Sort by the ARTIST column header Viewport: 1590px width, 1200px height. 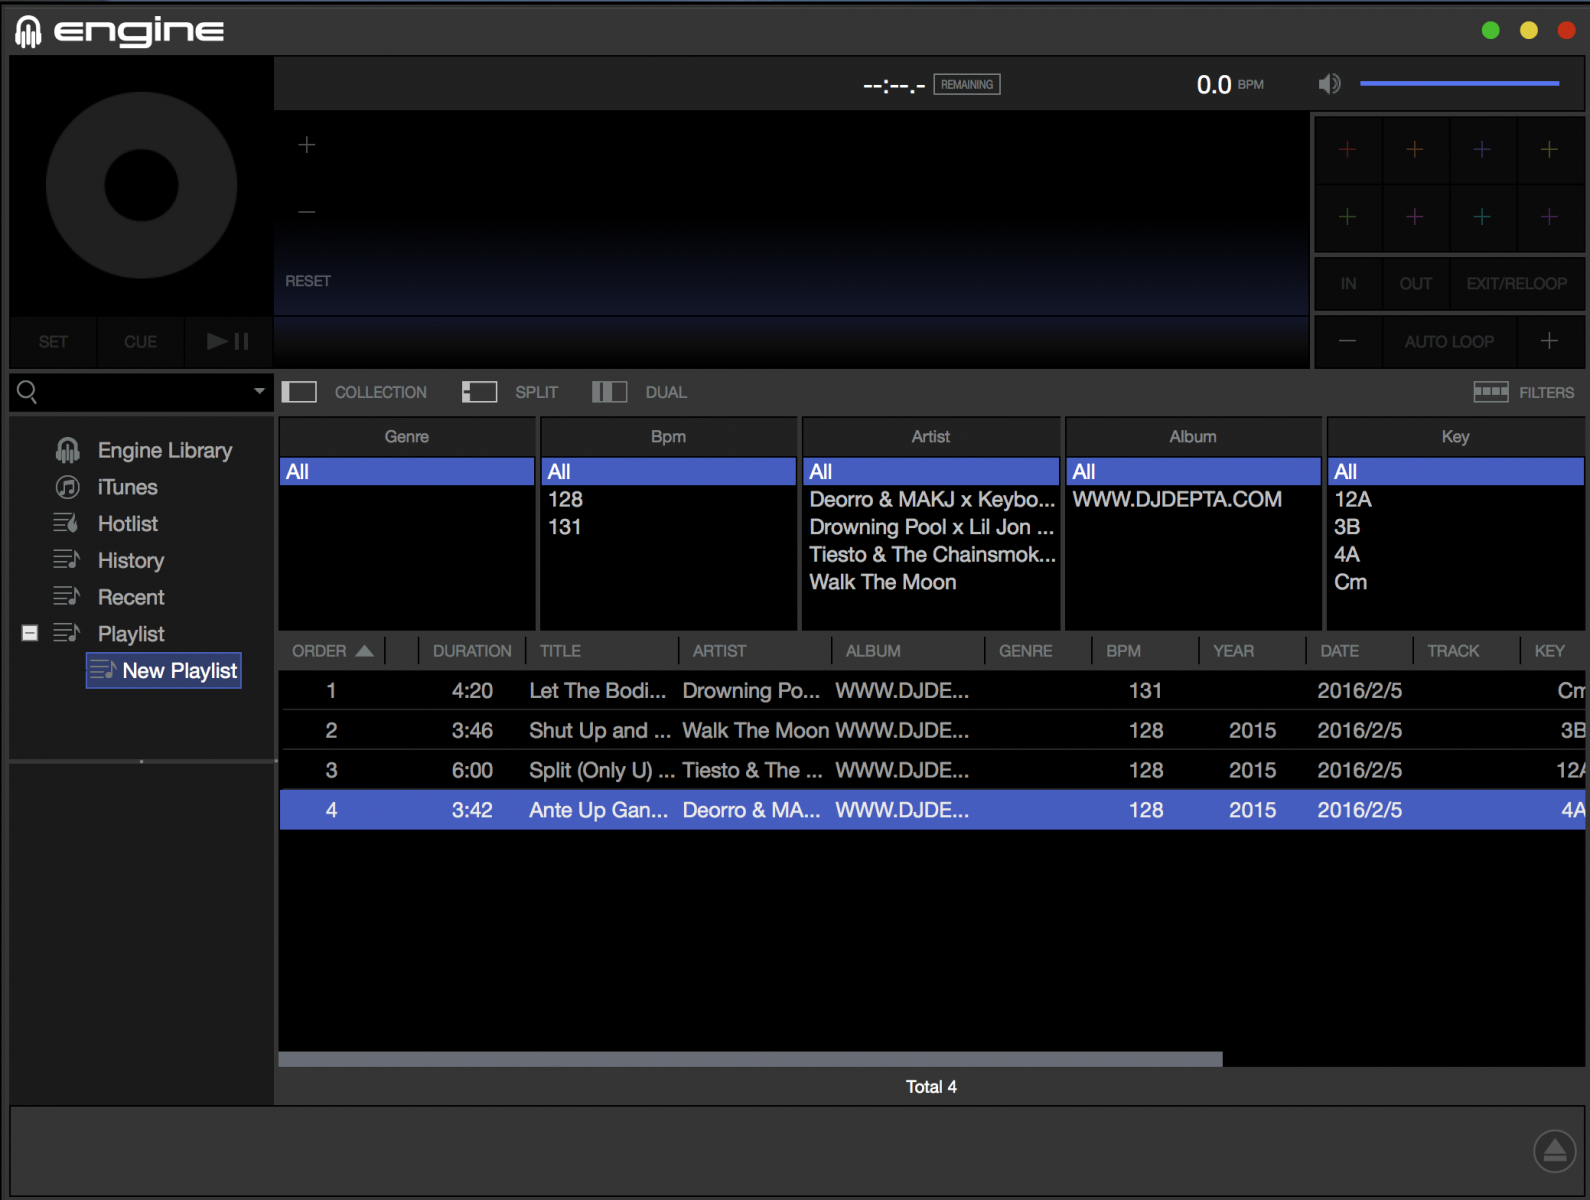(755, 651)
